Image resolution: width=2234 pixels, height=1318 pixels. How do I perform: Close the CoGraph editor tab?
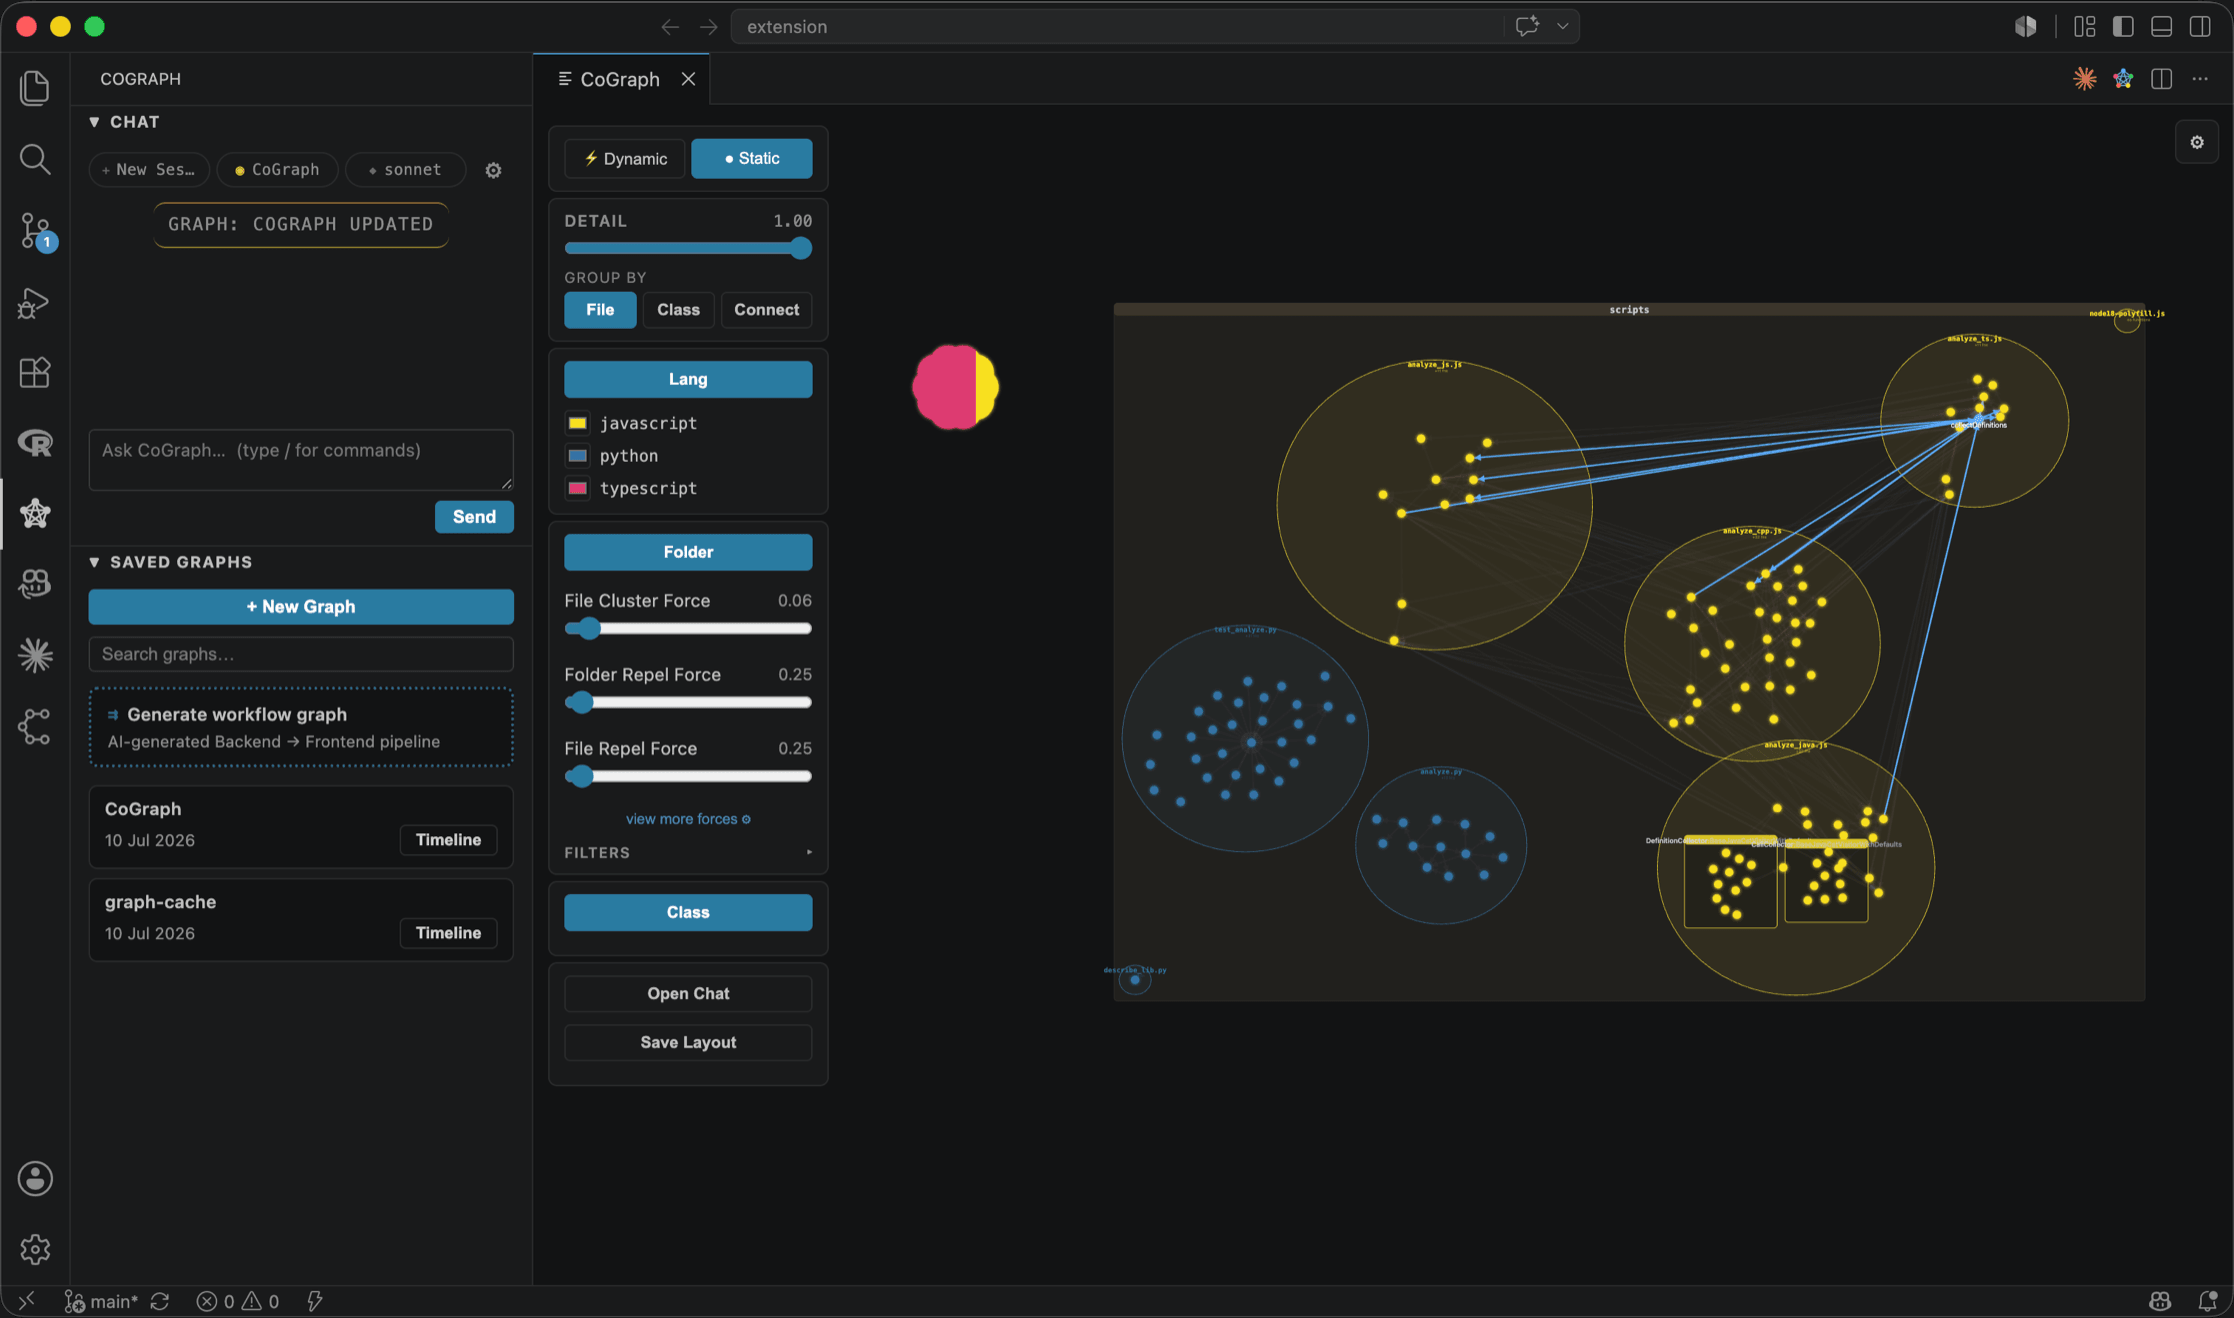pos(688,79)
